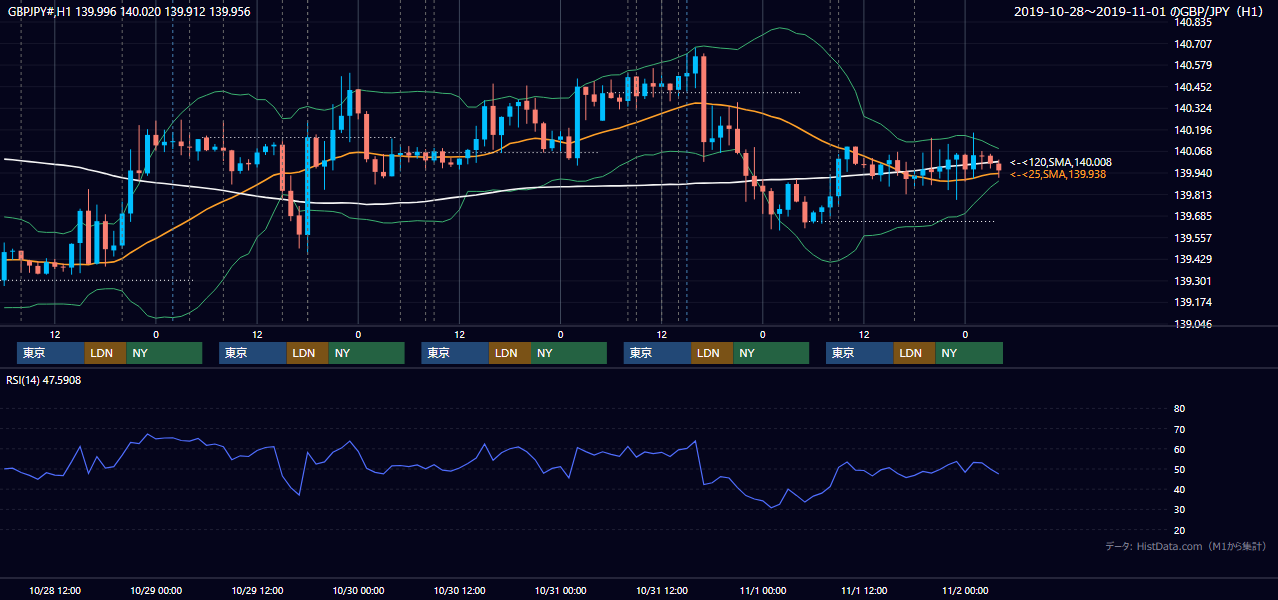Click price axis value 140.707
The width and height of the screenshot is (1278, 600).
pyautogui.click(x=1194, y=44)
